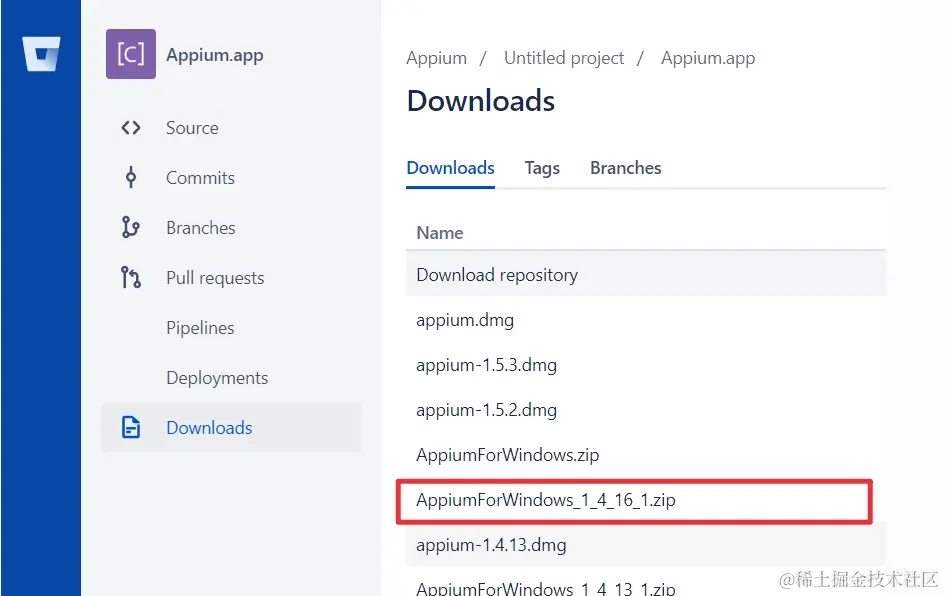Screen dimensions: 945x596
Task: Open Pipelines in the sidebar
Action: click(200, 328)
